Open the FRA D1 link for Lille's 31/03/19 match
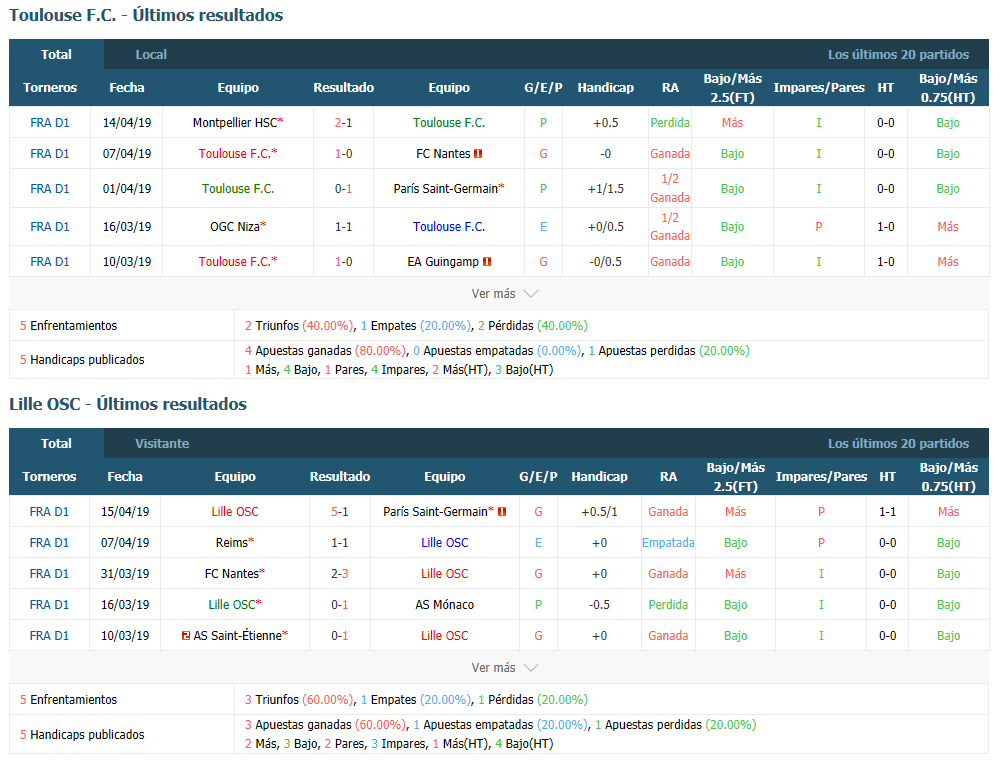Screen dimensions: 1002x761 (x=49, y=574)
